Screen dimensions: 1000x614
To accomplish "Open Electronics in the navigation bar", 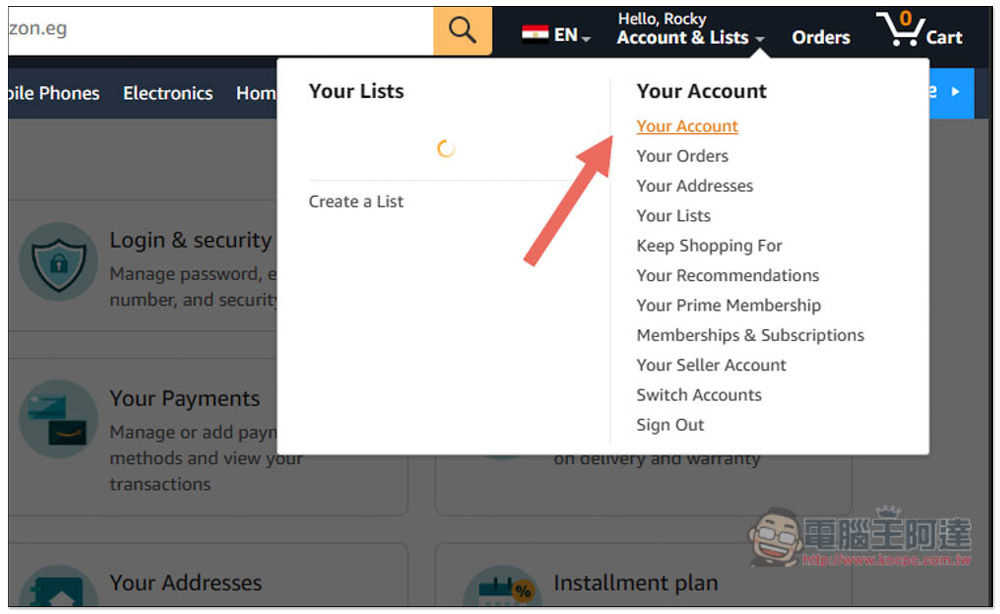I will point(168,94).
